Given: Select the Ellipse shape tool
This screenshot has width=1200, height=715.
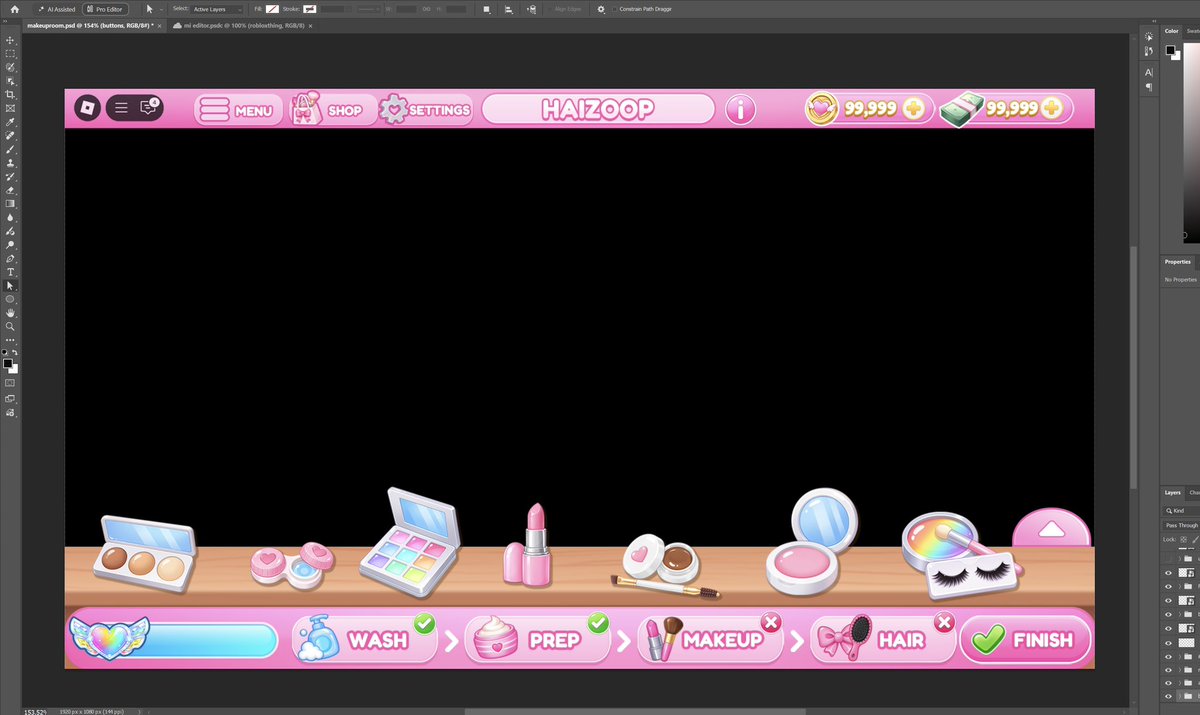Looking at the screenshot, I should [x=10, y=299].
